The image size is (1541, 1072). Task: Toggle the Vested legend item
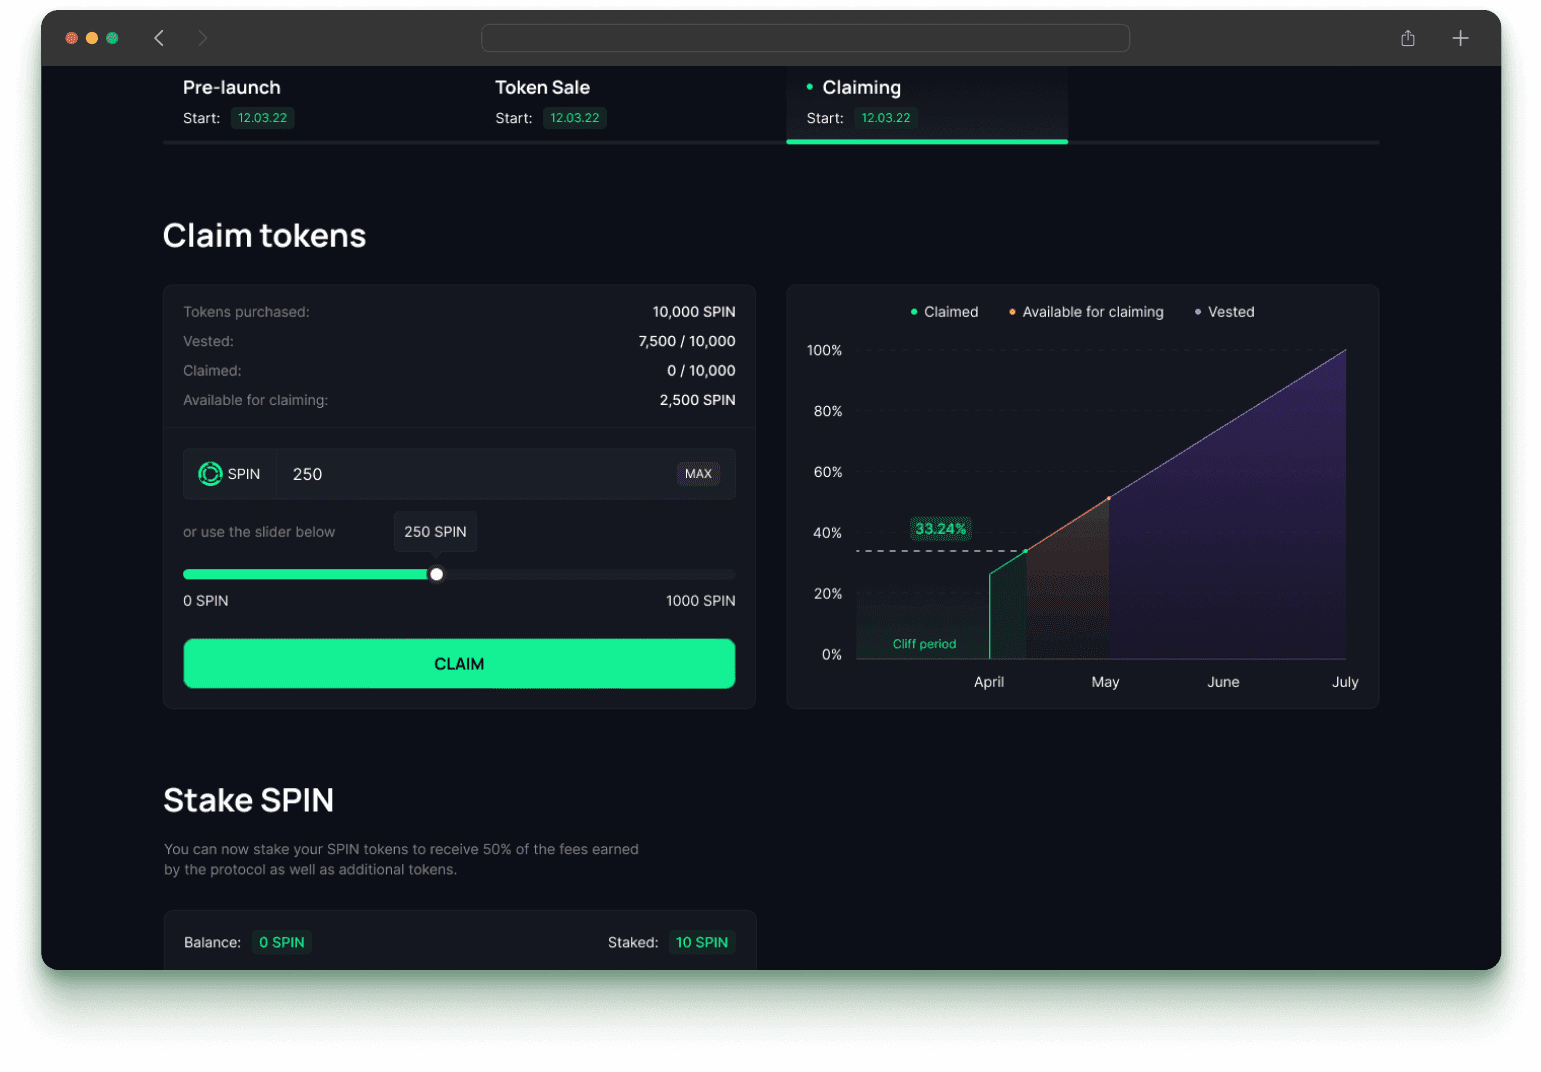(1224, 312)
